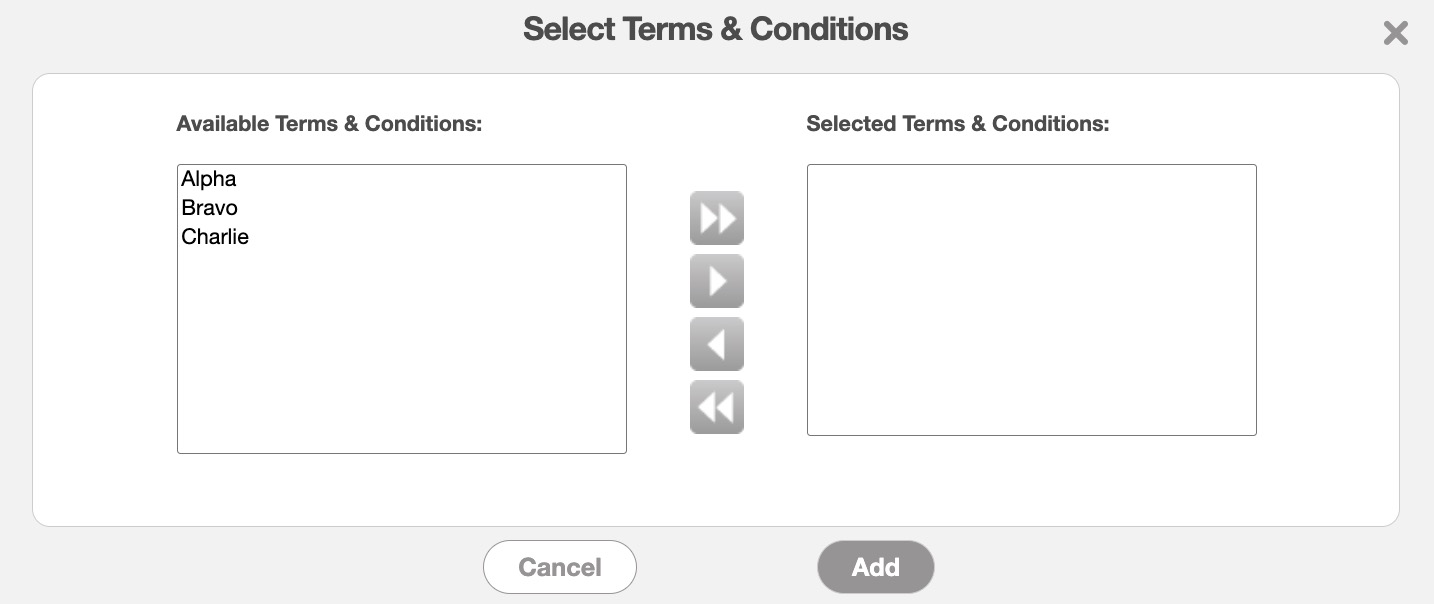Click the Select Terms & Conditions title
Viewport: 1434px width, 604px height.
(x=715, y=29)
